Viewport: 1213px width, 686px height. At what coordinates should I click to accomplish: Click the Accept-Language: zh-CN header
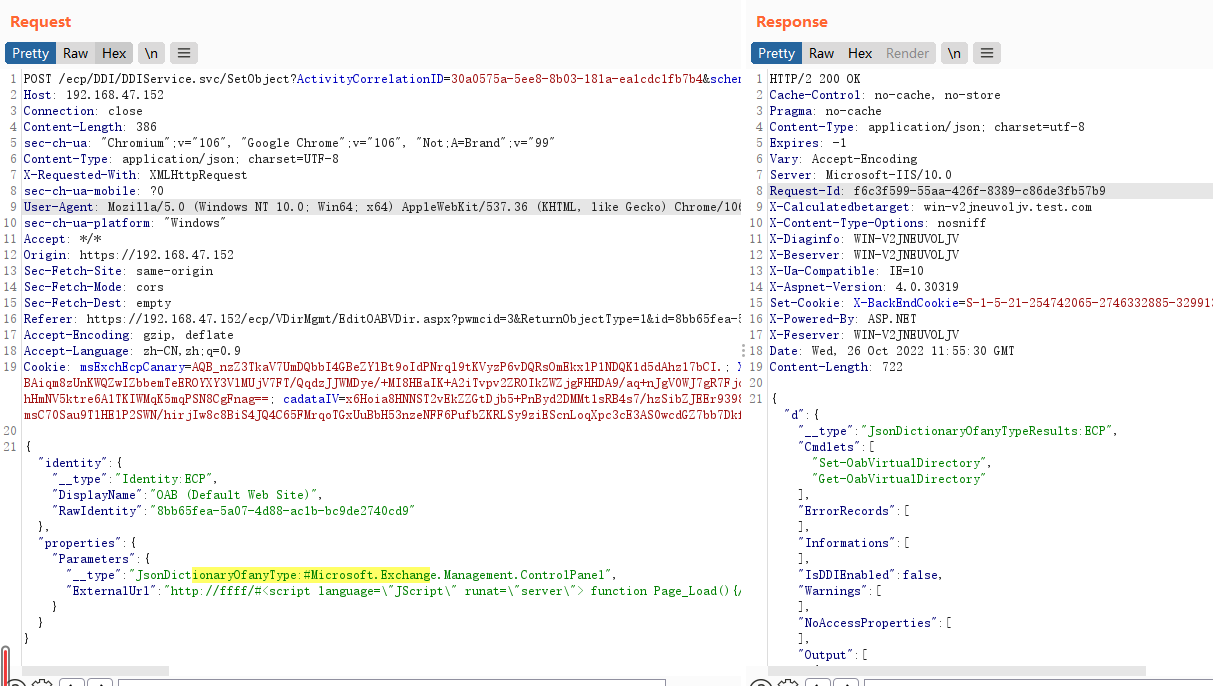132,351
